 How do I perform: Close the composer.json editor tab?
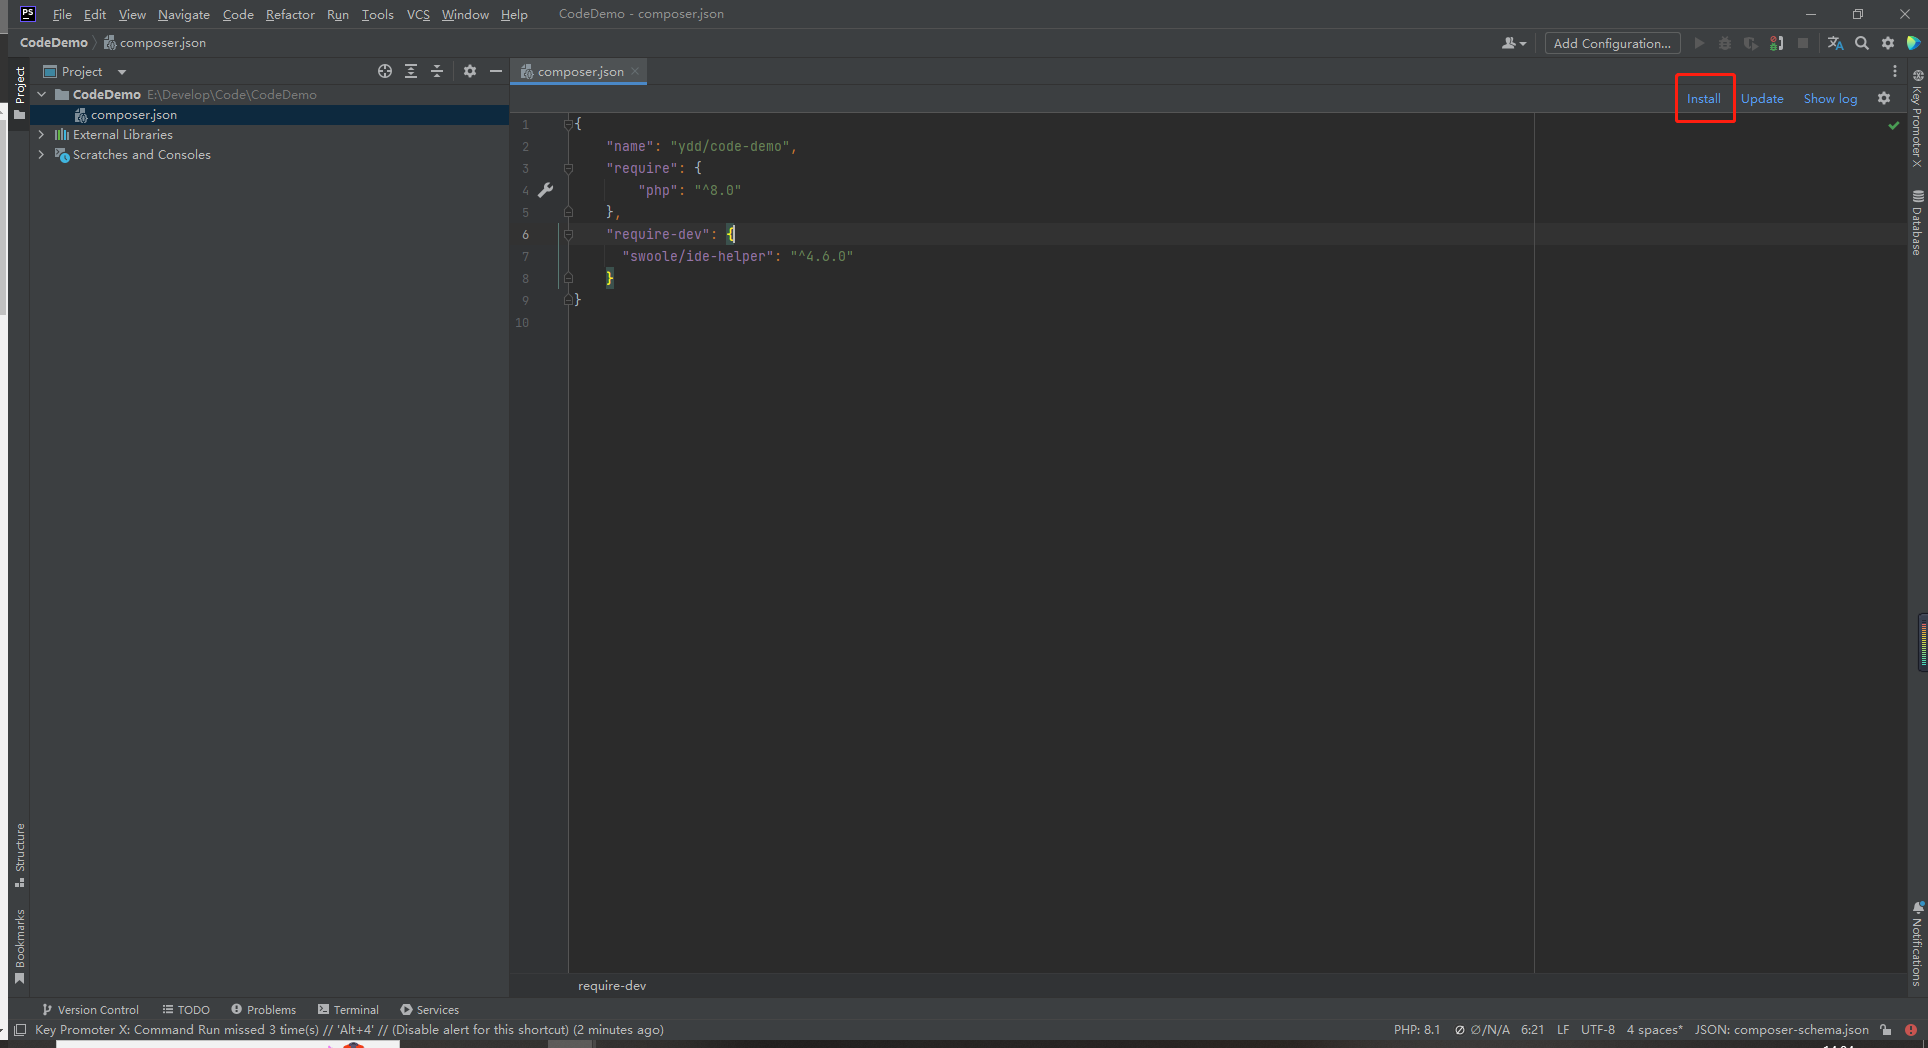click(635, 71)
